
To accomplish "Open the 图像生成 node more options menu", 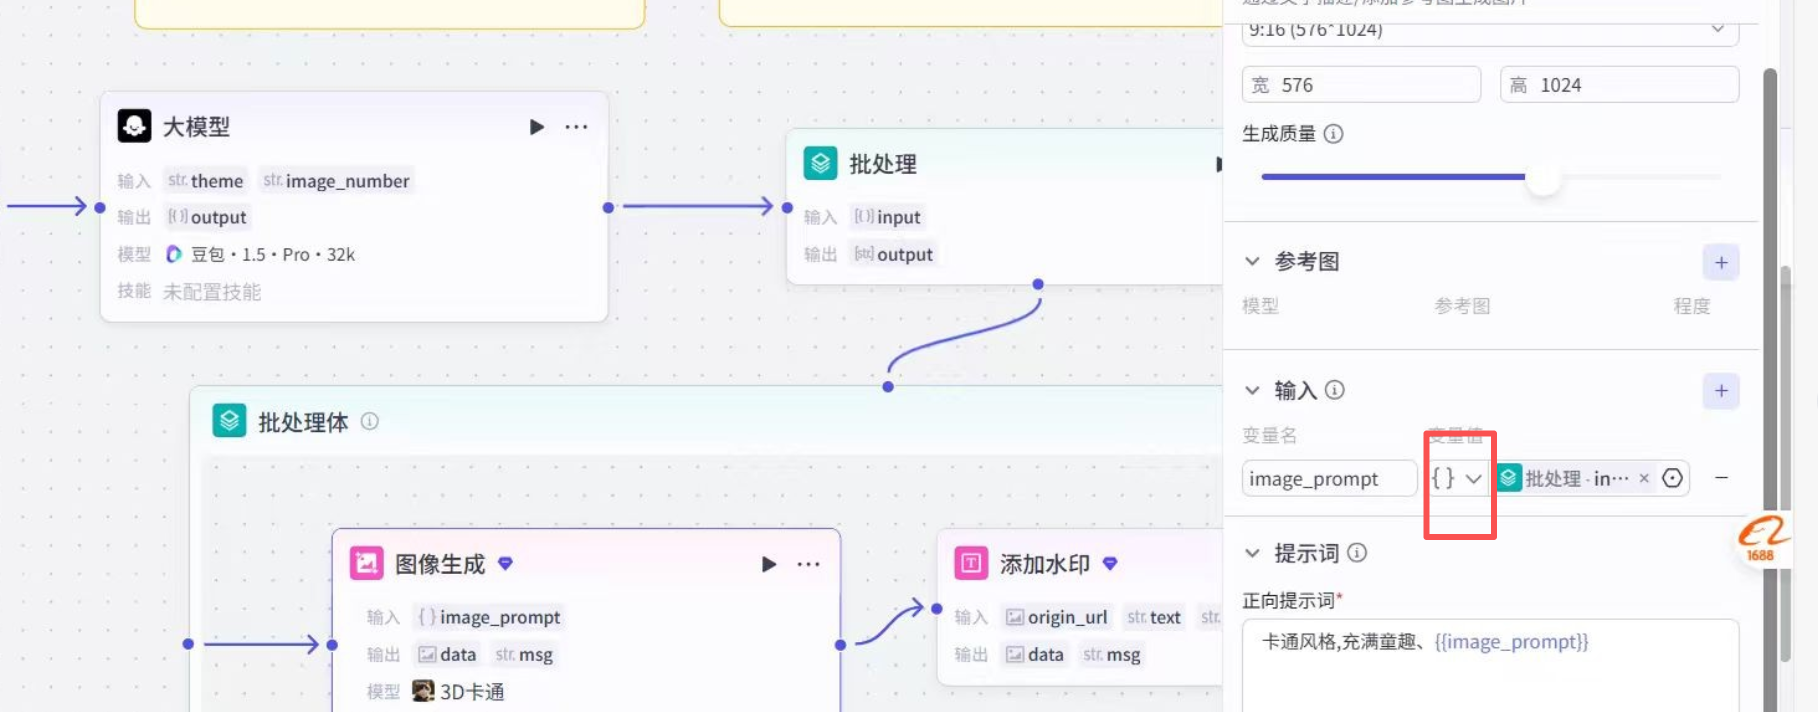I will click(x=808, y=564).
